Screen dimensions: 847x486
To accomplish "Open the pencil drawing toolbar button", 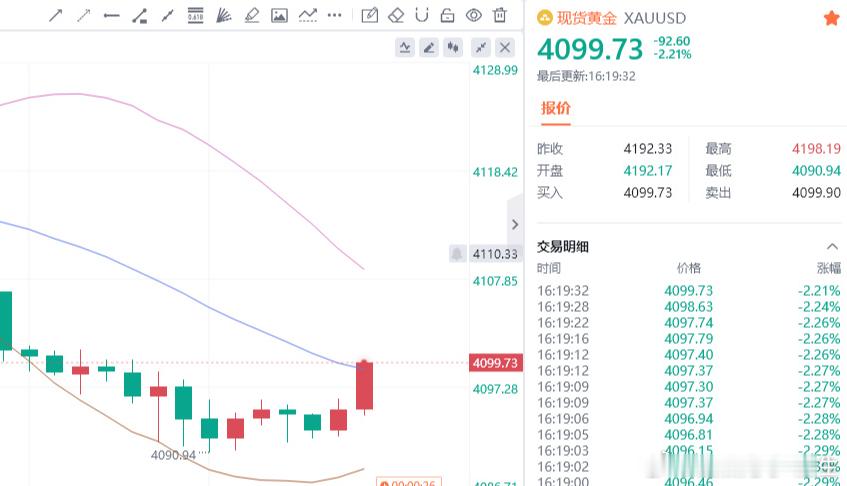I will pos(429,48).
